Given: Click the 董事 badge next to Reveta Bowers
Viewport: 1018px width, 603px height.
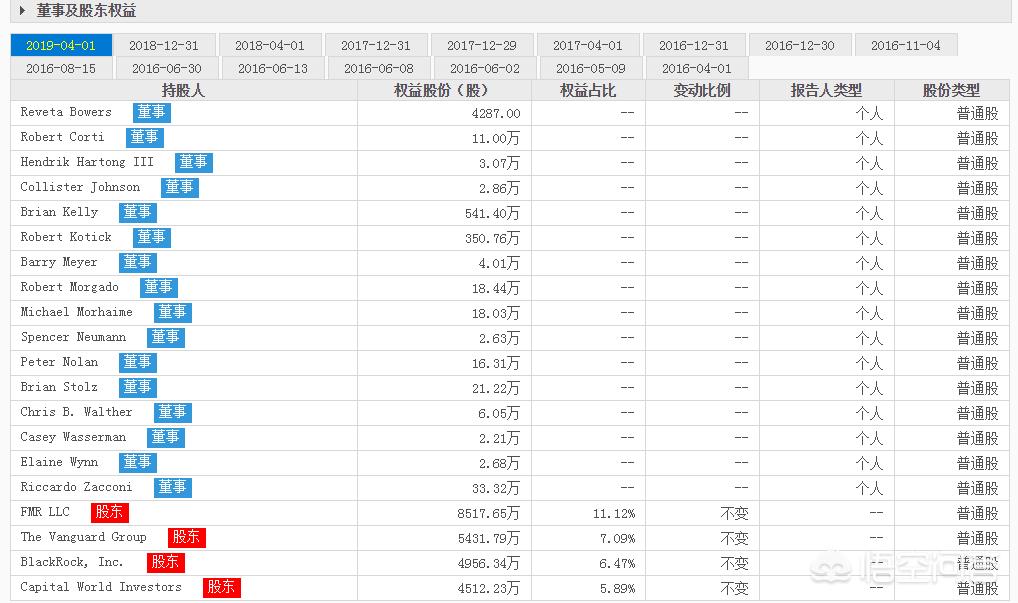Looking at the screenshot, I should [152, 112].
